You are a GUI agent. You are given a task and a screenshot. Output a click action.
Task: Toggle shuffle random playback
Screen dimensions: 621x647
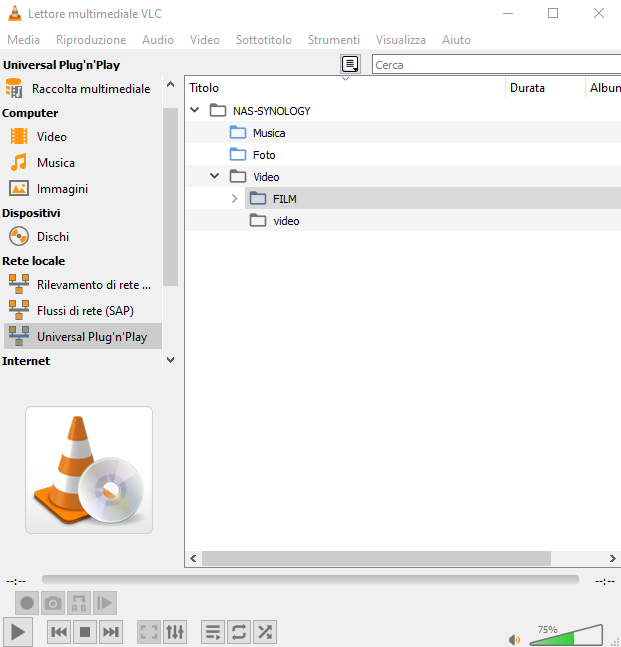click(x=265, y=632)
